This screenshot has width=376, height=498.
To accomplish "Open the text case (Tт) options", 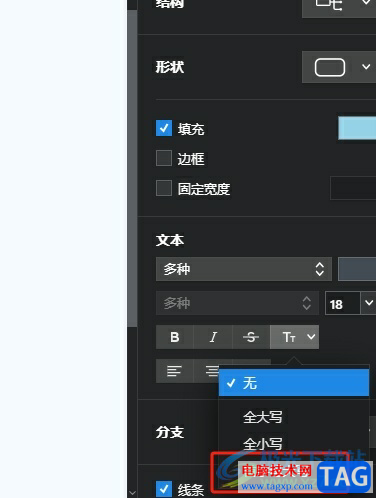I will [294, 337].
